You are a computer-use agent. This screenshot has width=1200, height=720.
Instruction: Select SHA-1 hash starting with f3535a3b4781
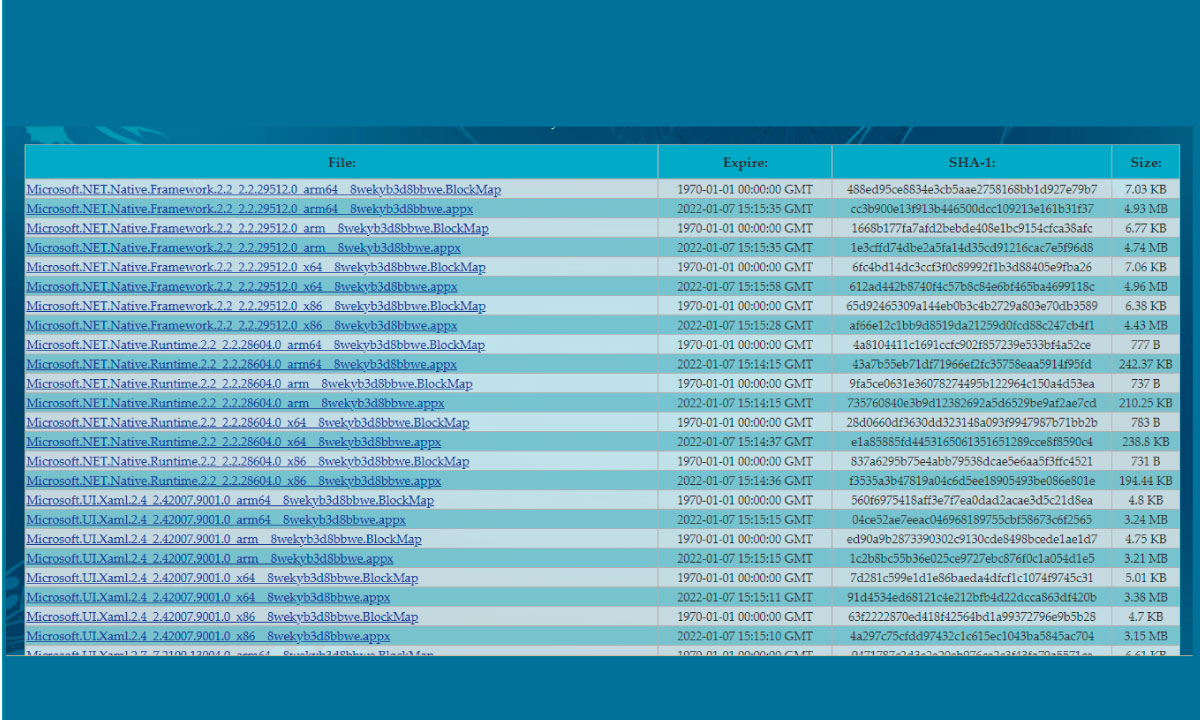coord(972,481)
